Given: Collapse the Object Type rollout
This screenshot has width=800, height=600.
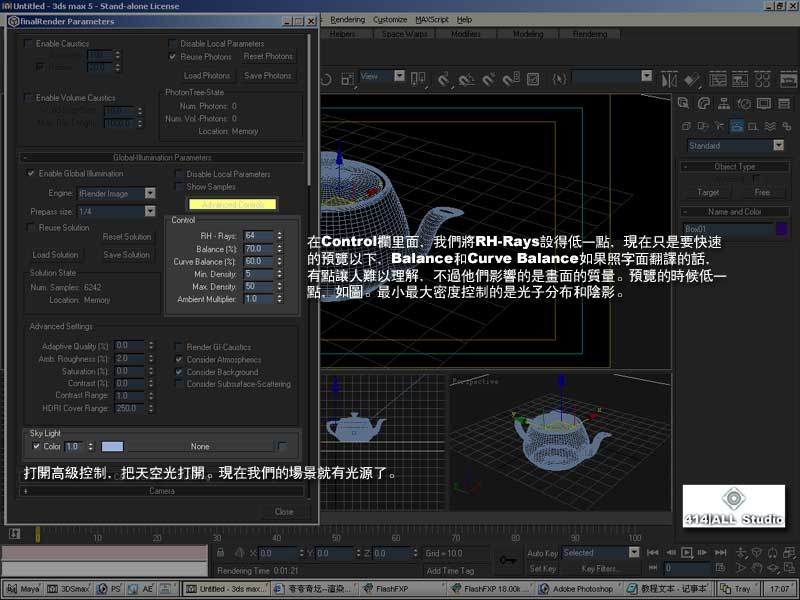Looking at the screenshot, I should (735, 166).
